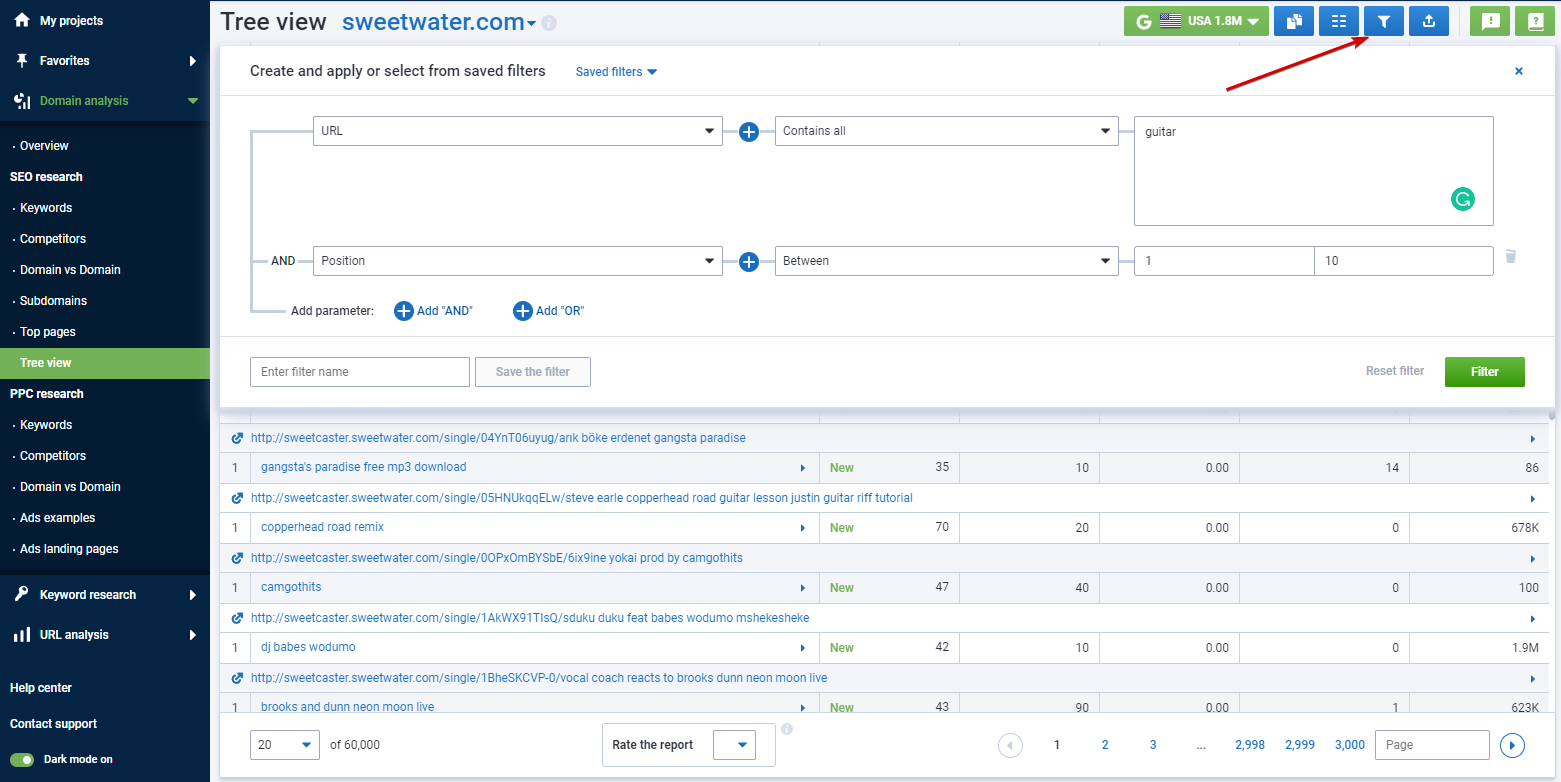Screen dimensions: 1561x782
Task: Click the URL analysis bar chart icon
Action: point(21,634)
